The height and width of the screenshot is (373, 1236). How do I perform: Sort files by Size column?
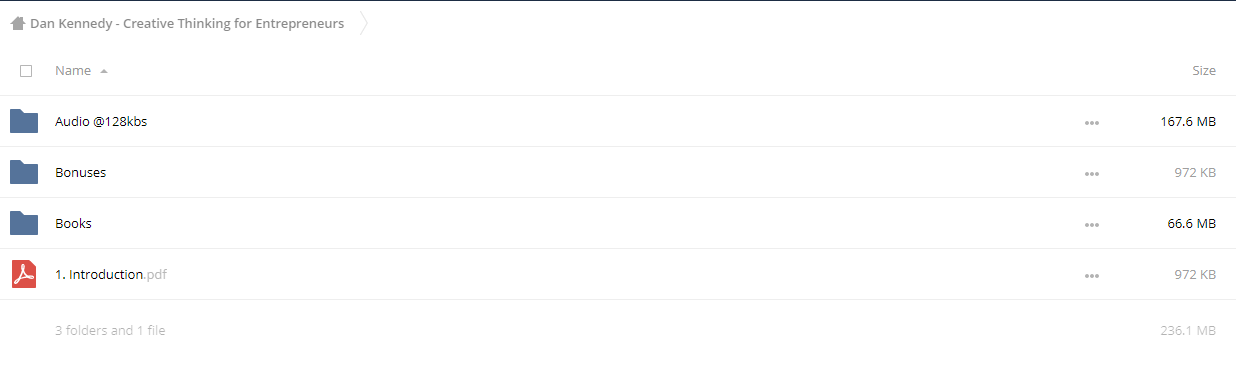(x=1204, y=71)
